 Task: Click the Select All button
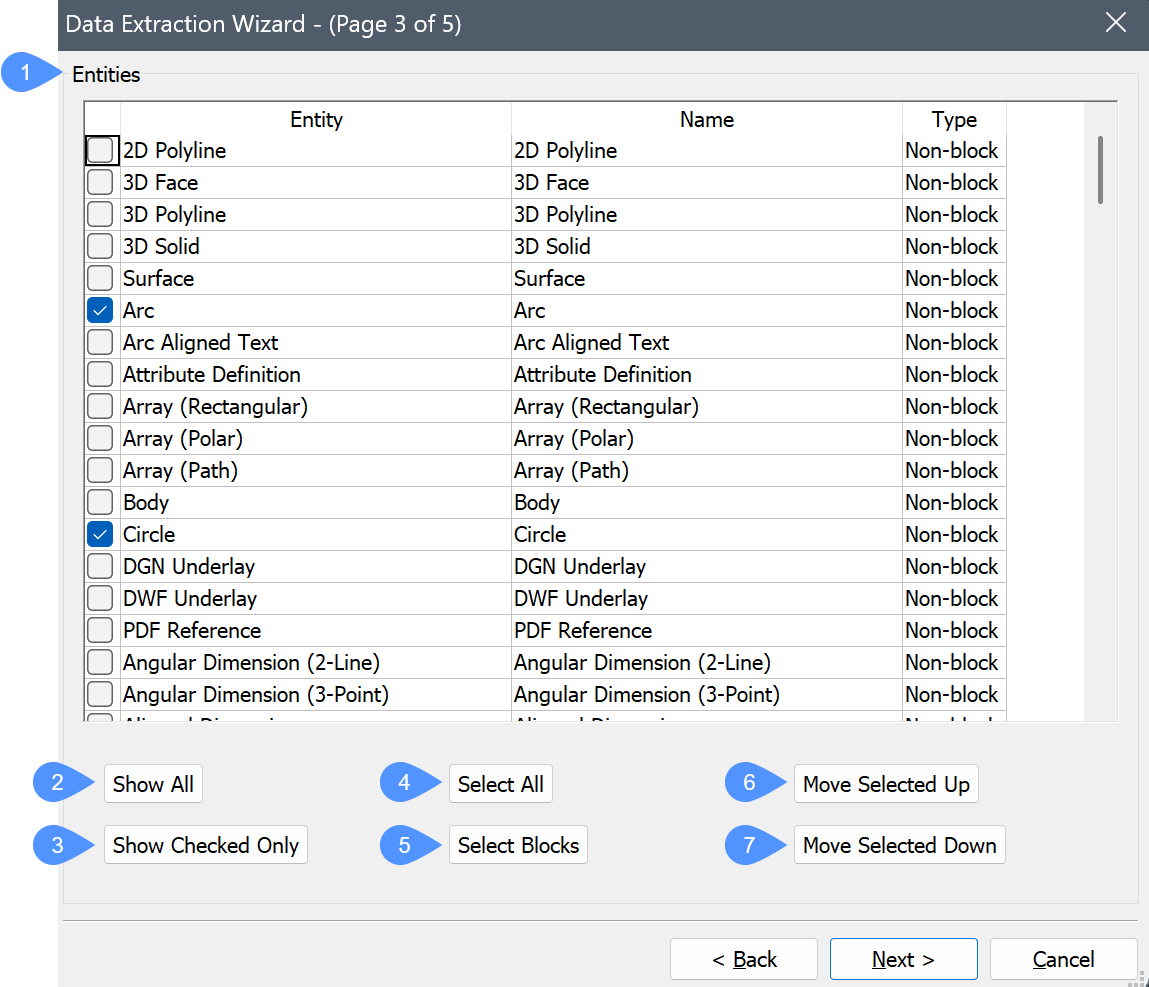pos(500,785)
